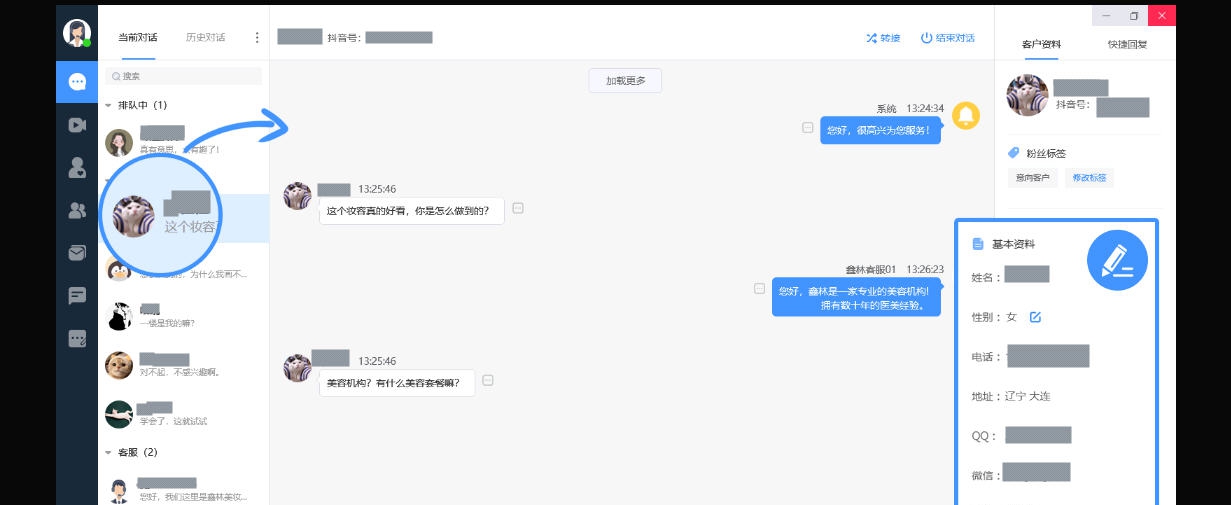Click message 这个妆容真的好看，你是怎么做到的？
Viewport: 1231px width, 505px height.
[x=411, y=211]
